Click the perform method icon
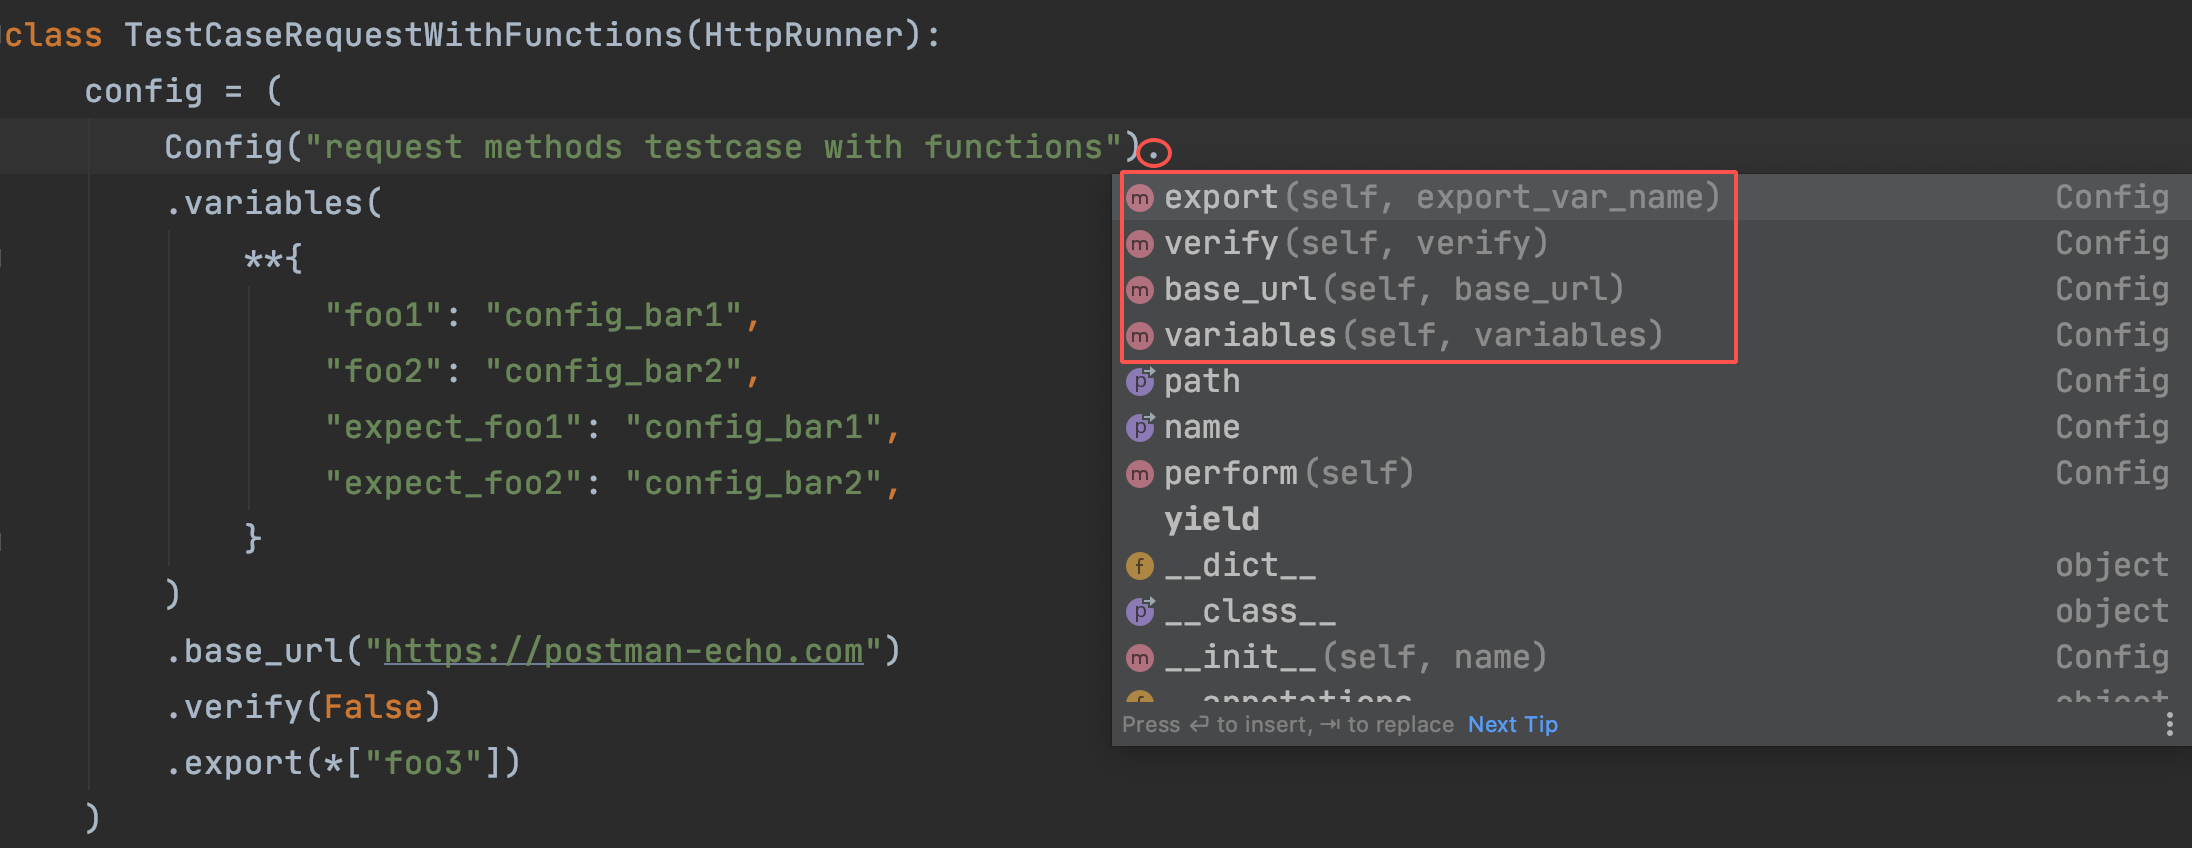Screen dimensions: 2192x848 pos(1140,474)
